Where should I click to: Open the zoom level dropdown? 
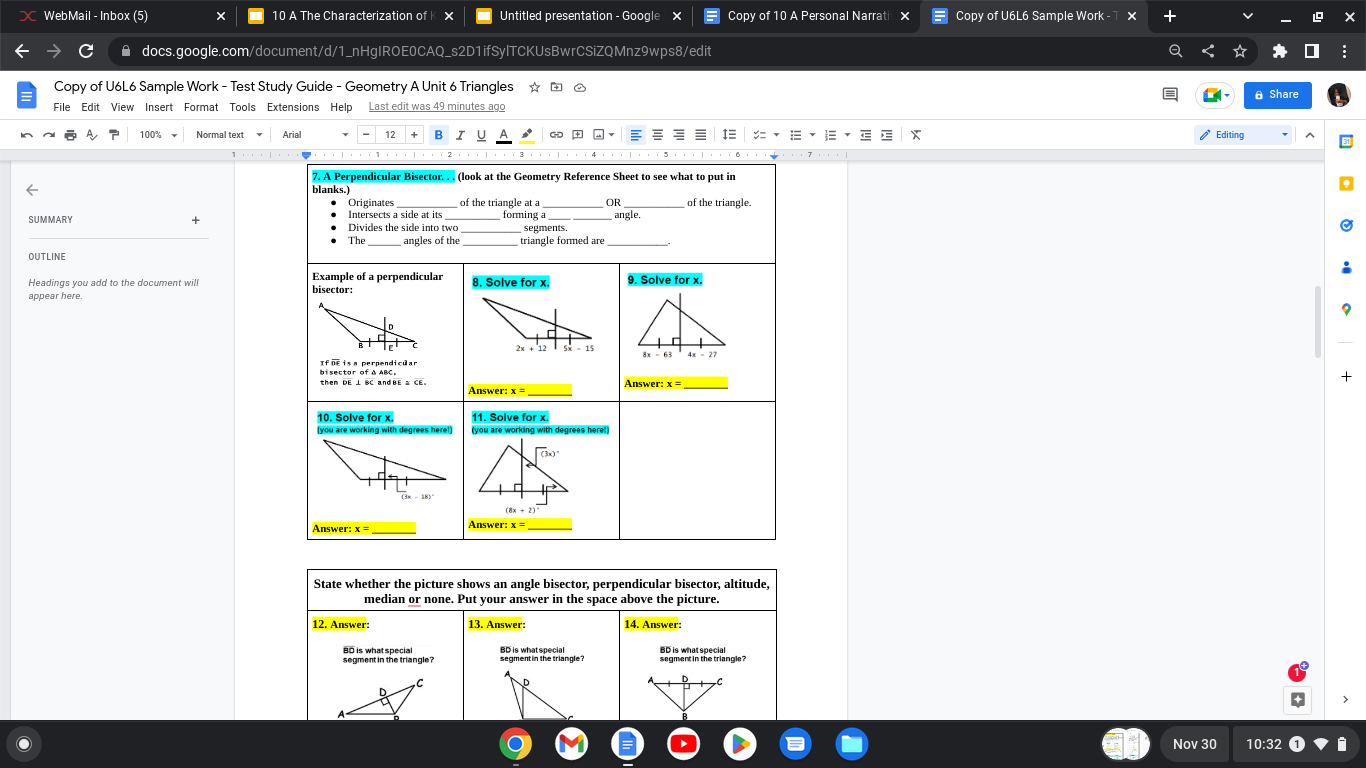pyautogui.click(x=158, y=135)
